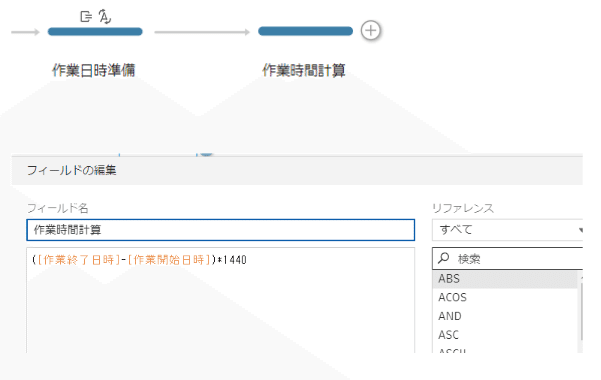Click the [作業終了日時] field in the formula
Screen dimensions: 601x380
(x=79, y=260)
